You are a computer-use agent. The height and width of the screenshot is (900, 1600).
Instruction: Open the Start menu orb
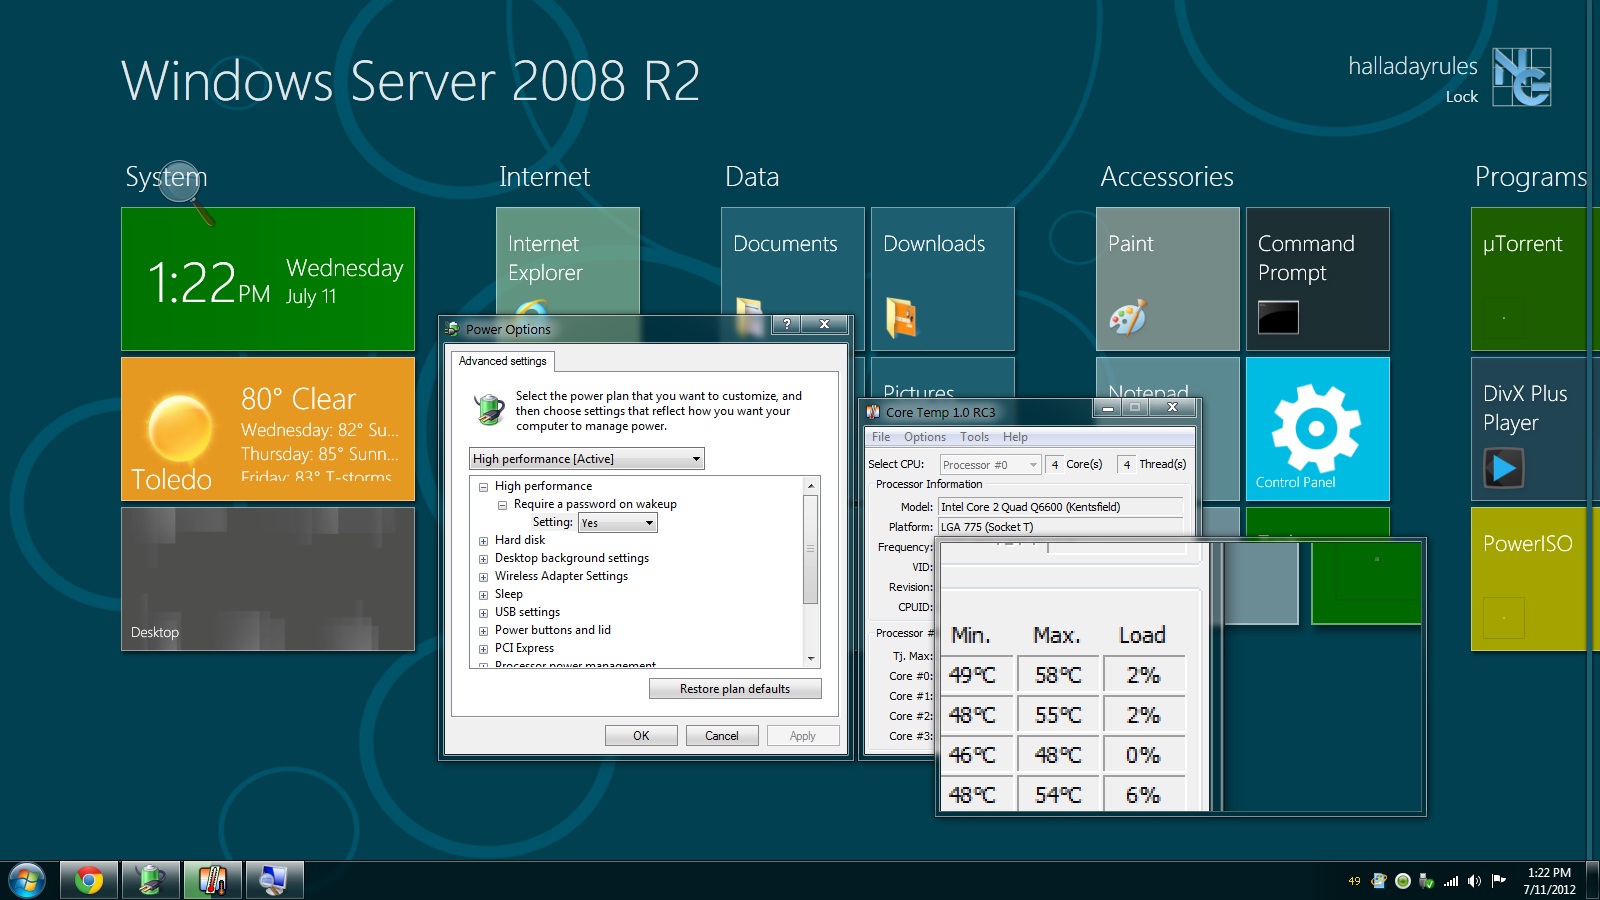point(26,881)
